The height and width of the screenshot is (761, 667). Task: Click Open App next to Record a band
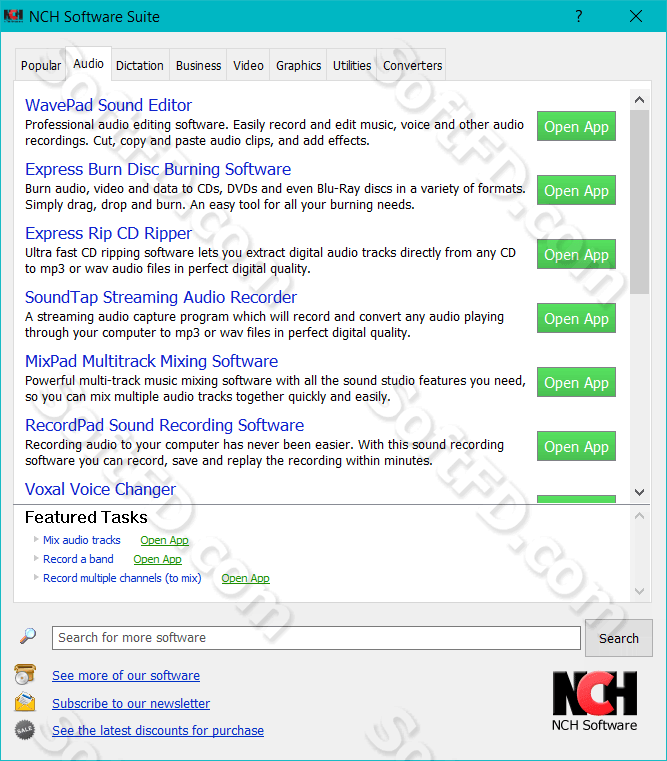pos(157,559)
